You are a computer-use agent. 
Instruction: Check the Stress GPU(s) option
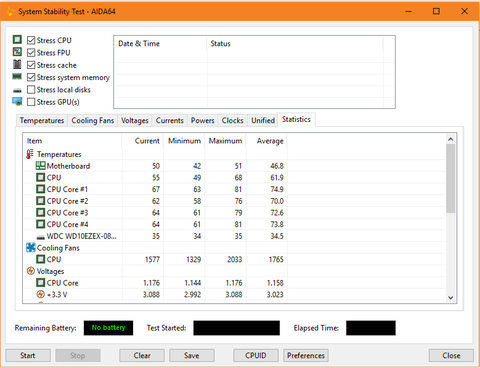(31, 102)
